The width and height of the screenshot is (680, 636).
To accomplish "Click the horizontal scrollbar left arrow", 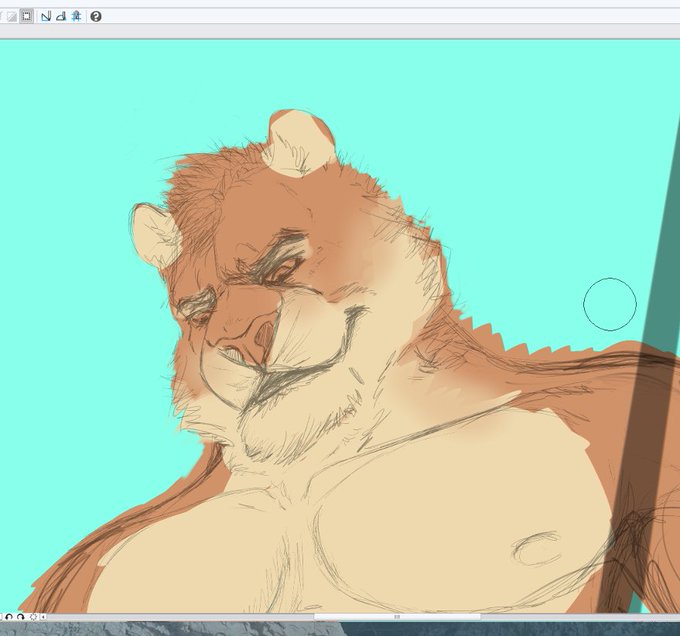I will 43,616.
